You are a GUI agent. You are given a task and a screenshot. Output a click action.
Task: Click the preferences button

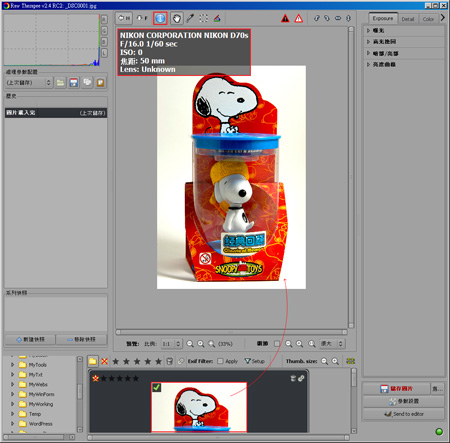(403, 401)
